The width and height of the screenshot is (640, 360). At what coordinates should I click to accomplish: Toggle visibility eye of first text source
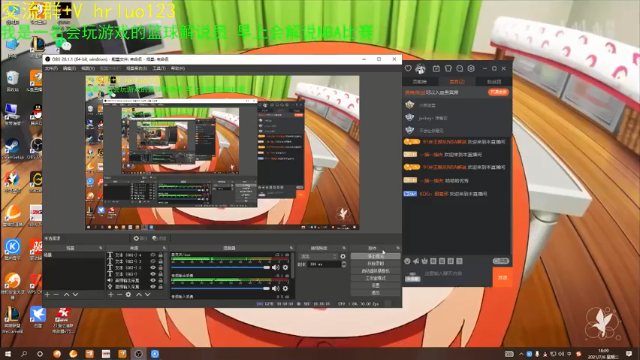click(153, 255)
